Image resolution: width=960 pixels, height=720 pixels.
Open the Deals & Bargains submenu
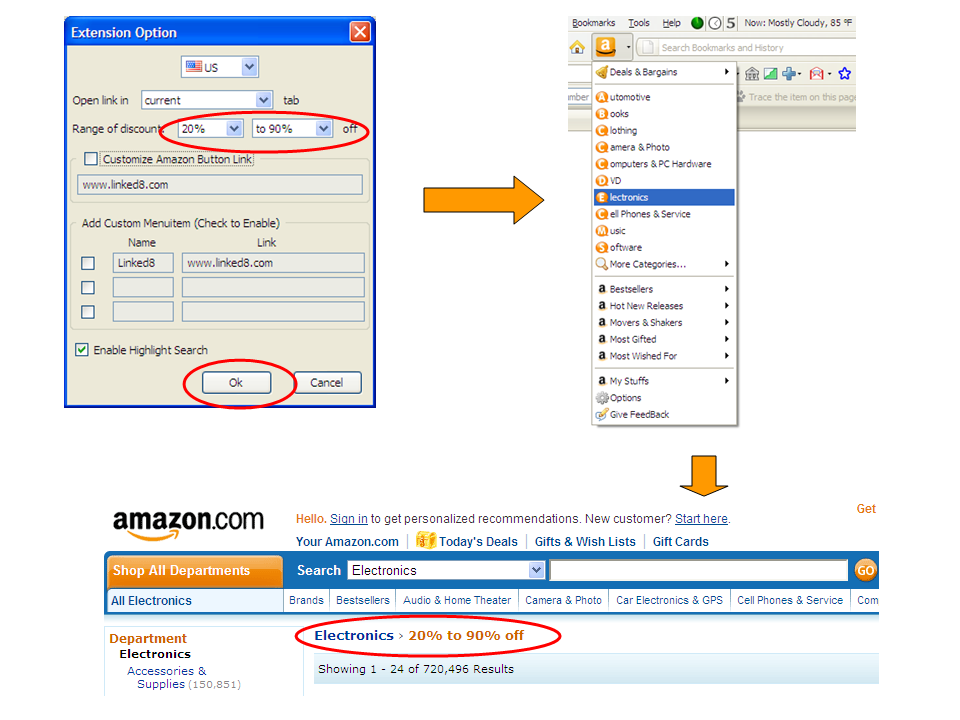tap(664, 72)
